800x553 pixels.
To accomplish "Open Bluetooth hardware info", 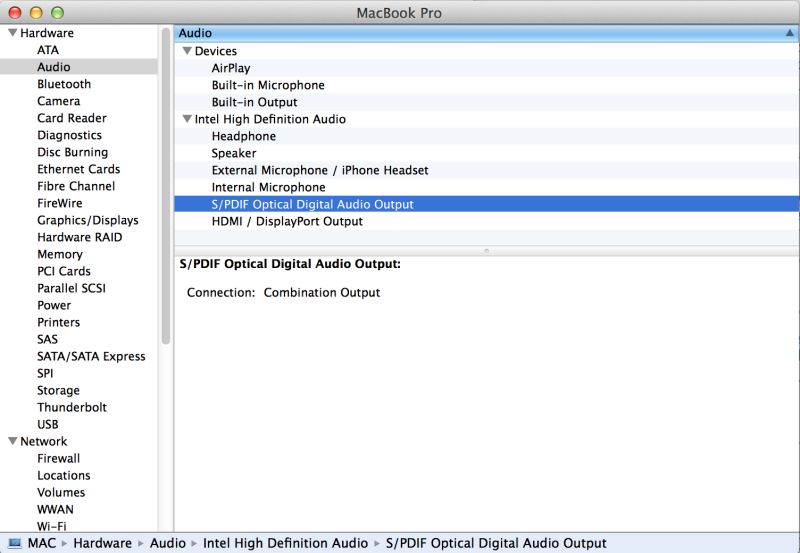I will click(x=64, y=84).
